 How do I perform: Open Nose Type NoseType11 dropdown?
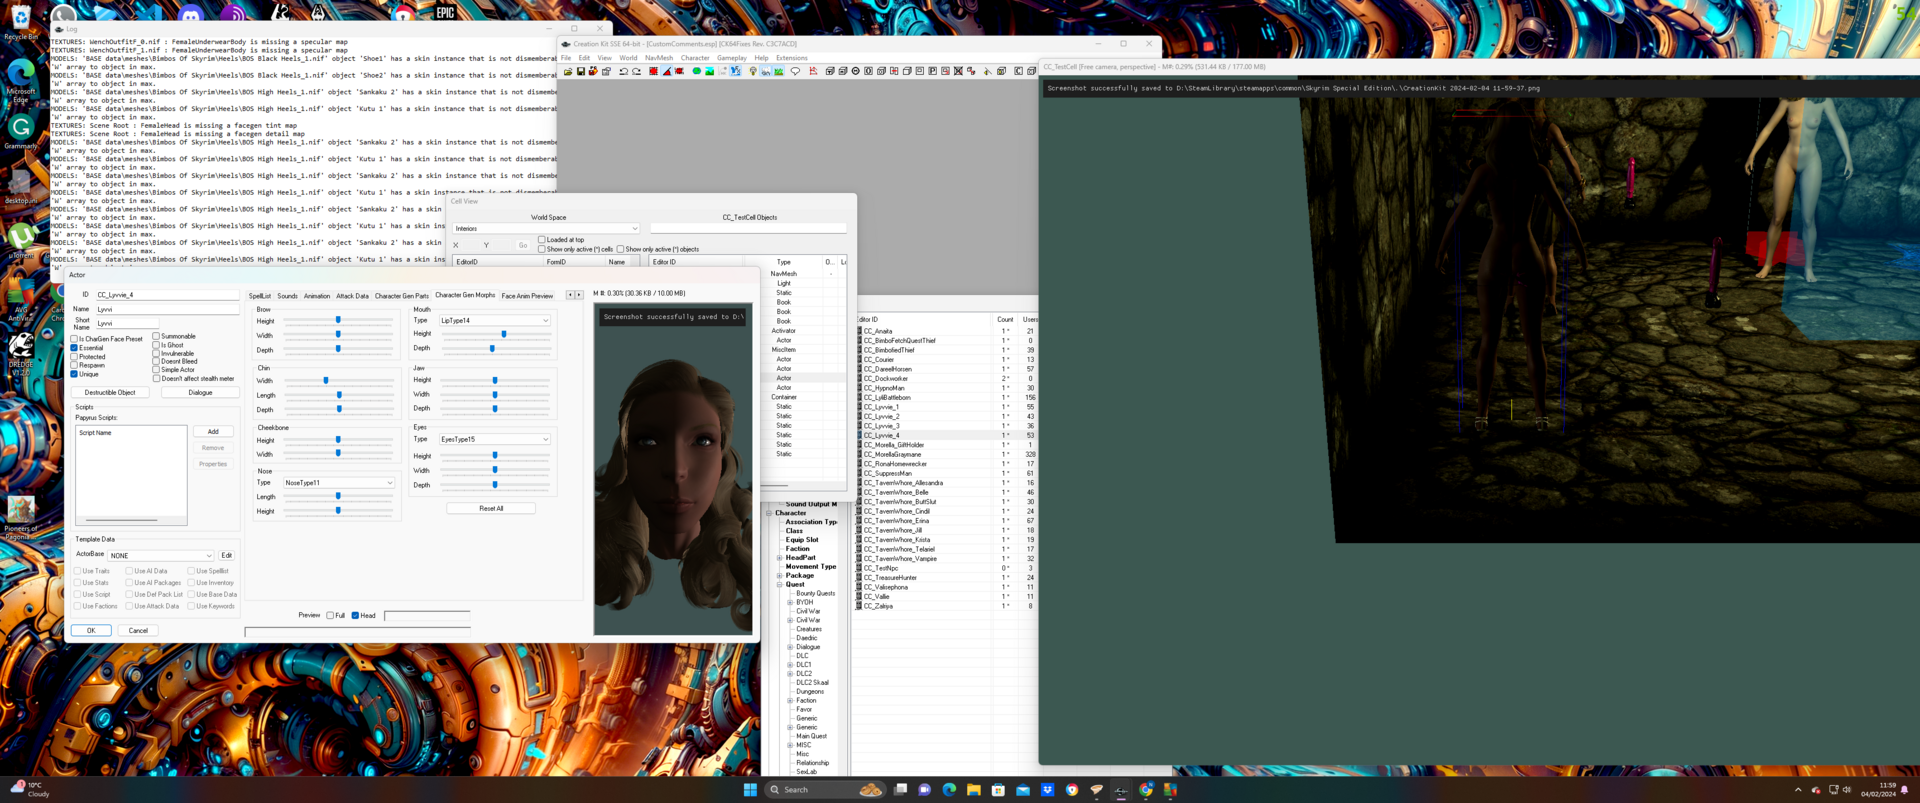(338, 482)
